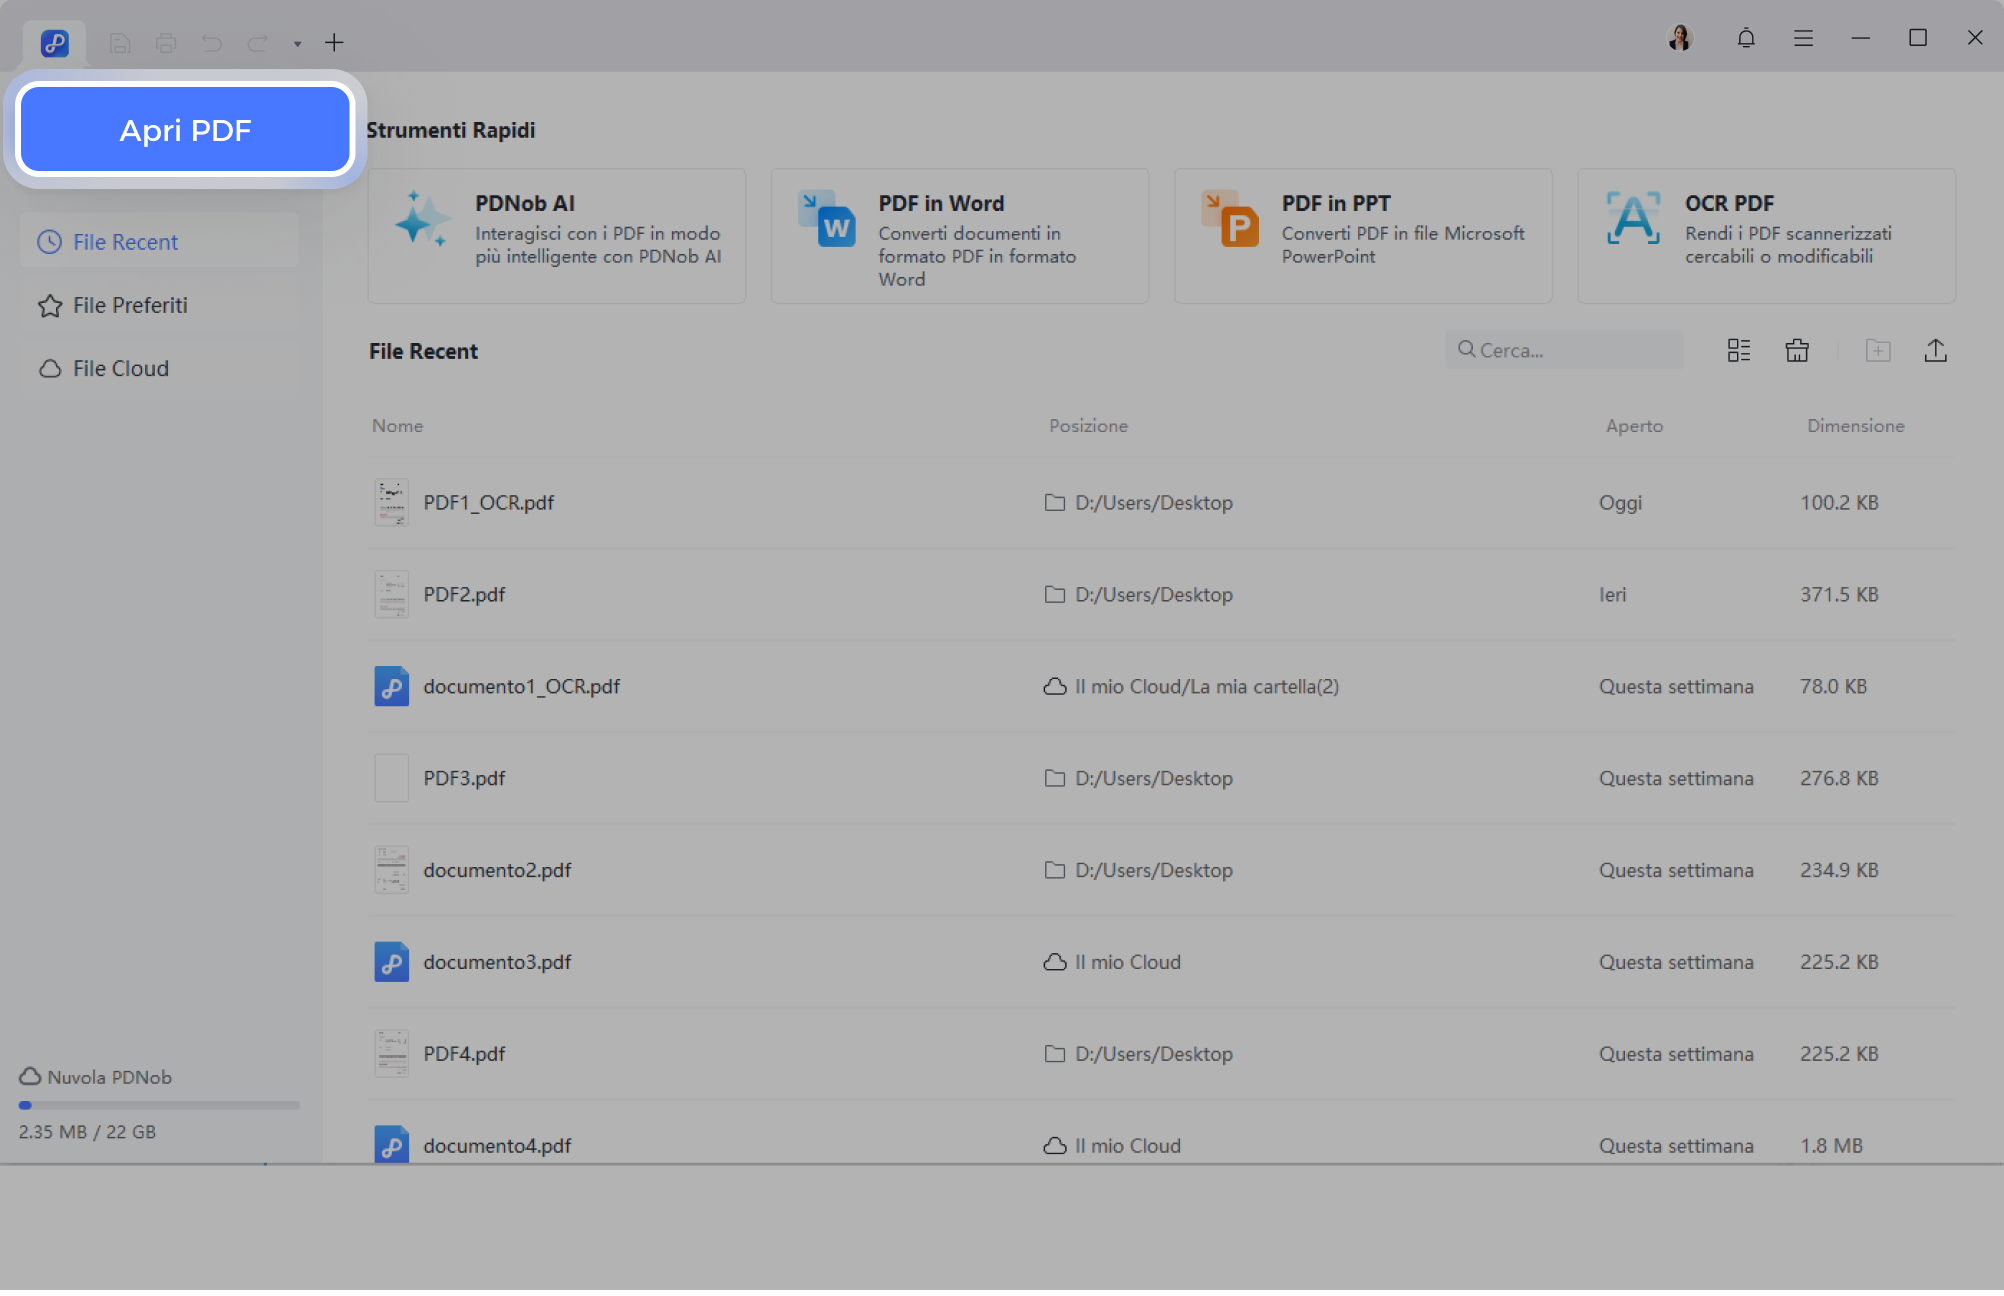Click the PDNob AI sparkle icon
The width and height of the screenshot is (2004, 1296).
point(421,220)
